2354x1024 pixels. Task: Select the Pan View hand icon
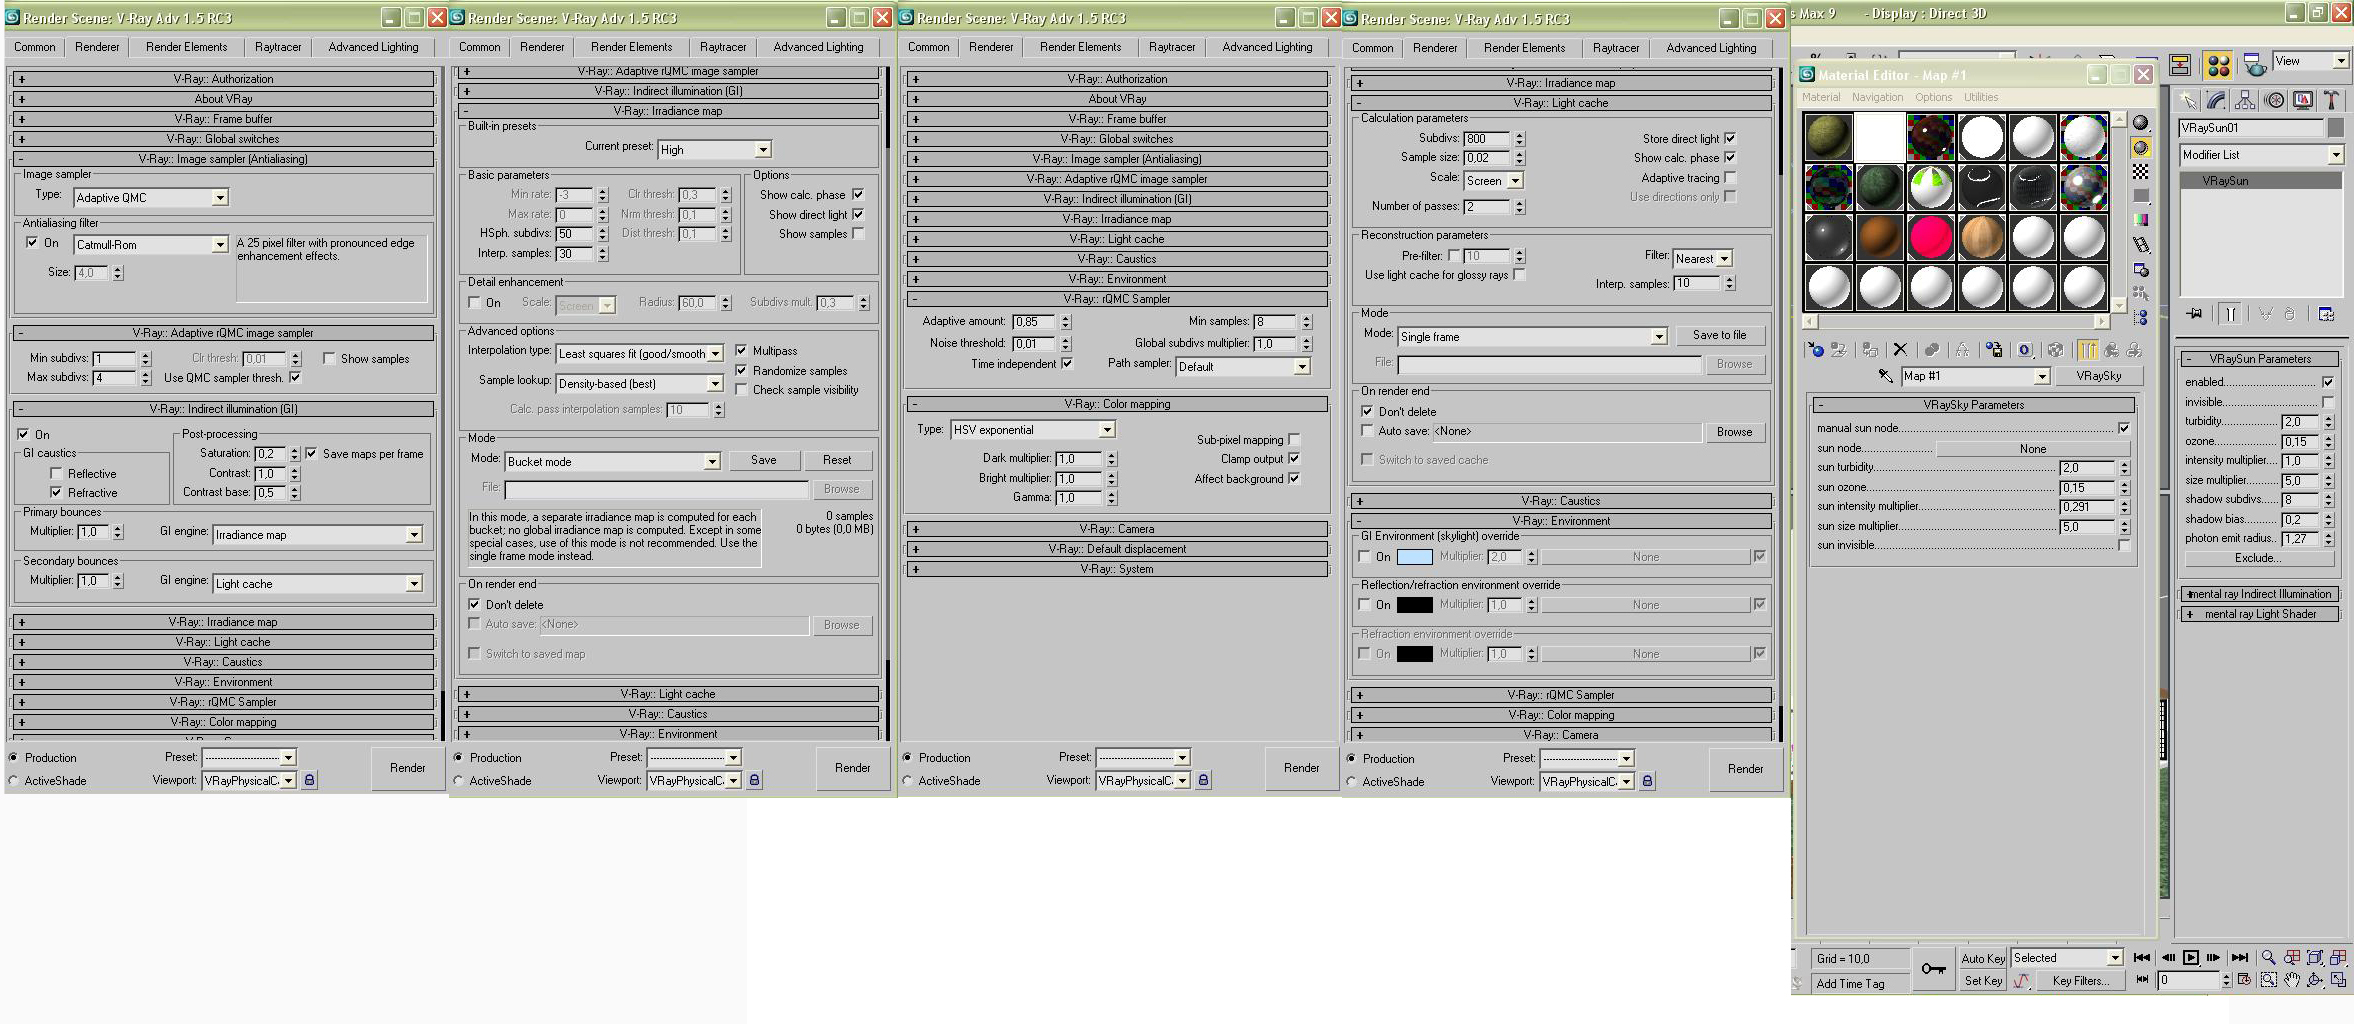point(2292,980)
